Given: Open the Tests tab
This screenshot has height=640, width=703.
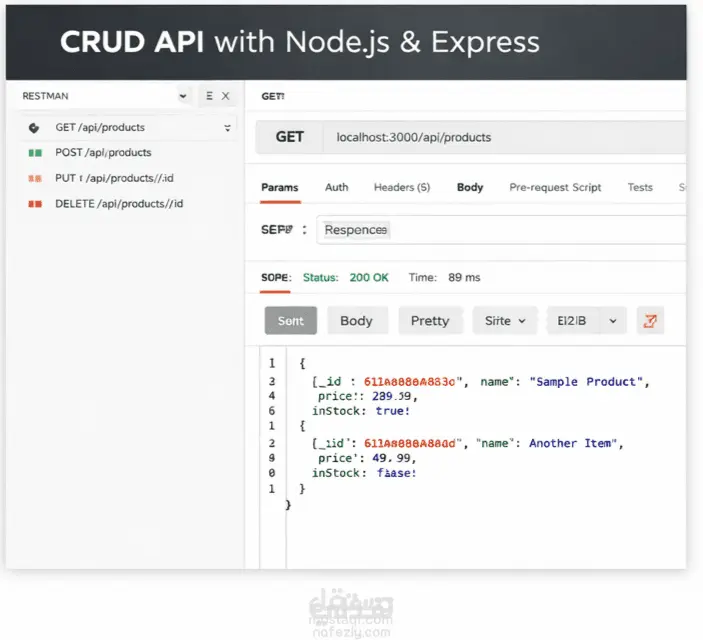Looking at the screenshot, I should tap(640, 187).
